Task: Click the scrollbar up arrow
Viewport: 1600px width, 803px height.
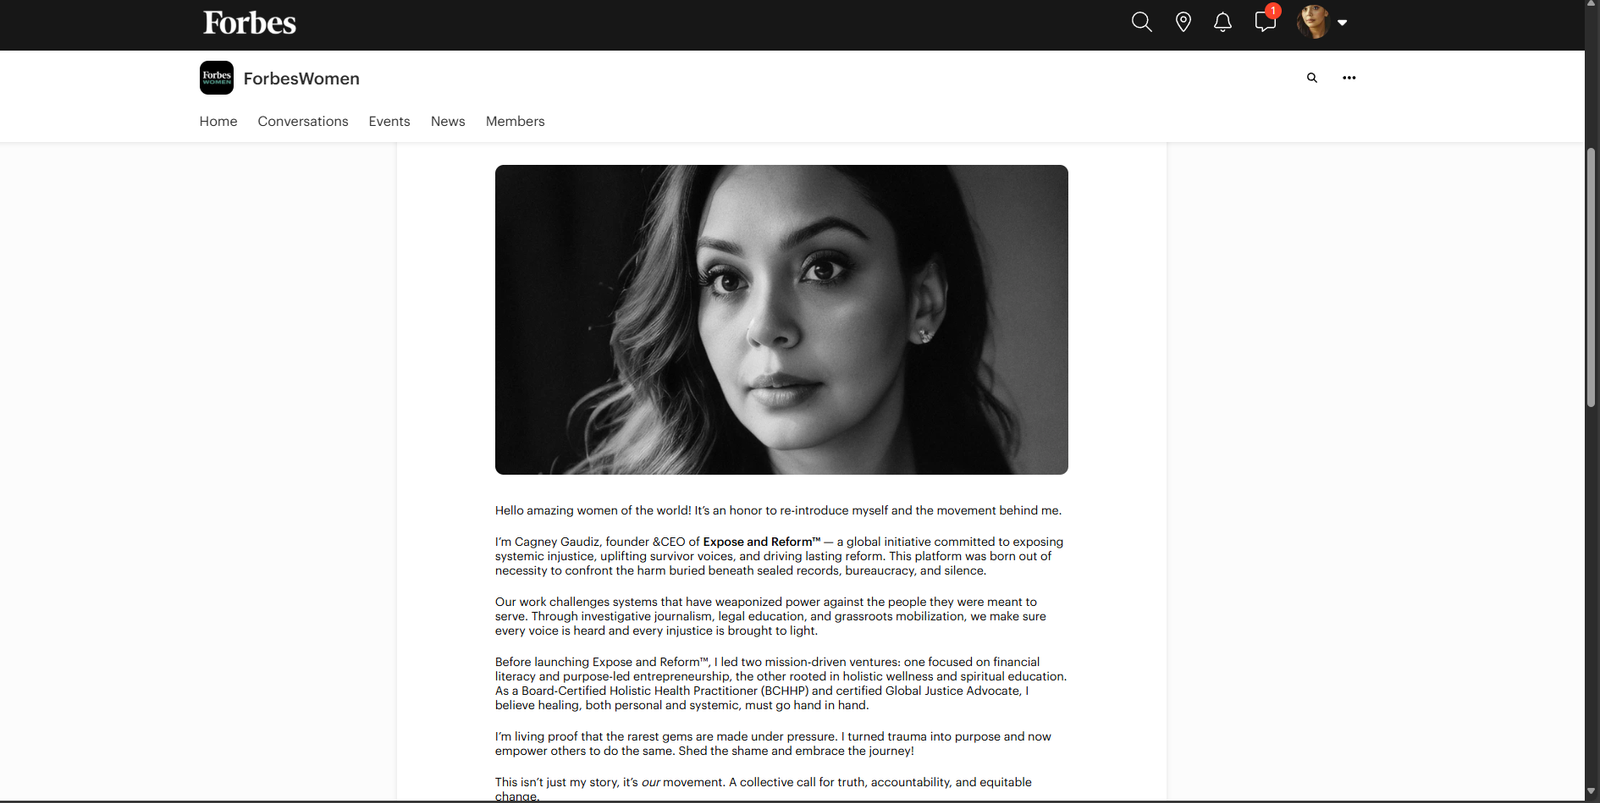Action: (1591, 5)
